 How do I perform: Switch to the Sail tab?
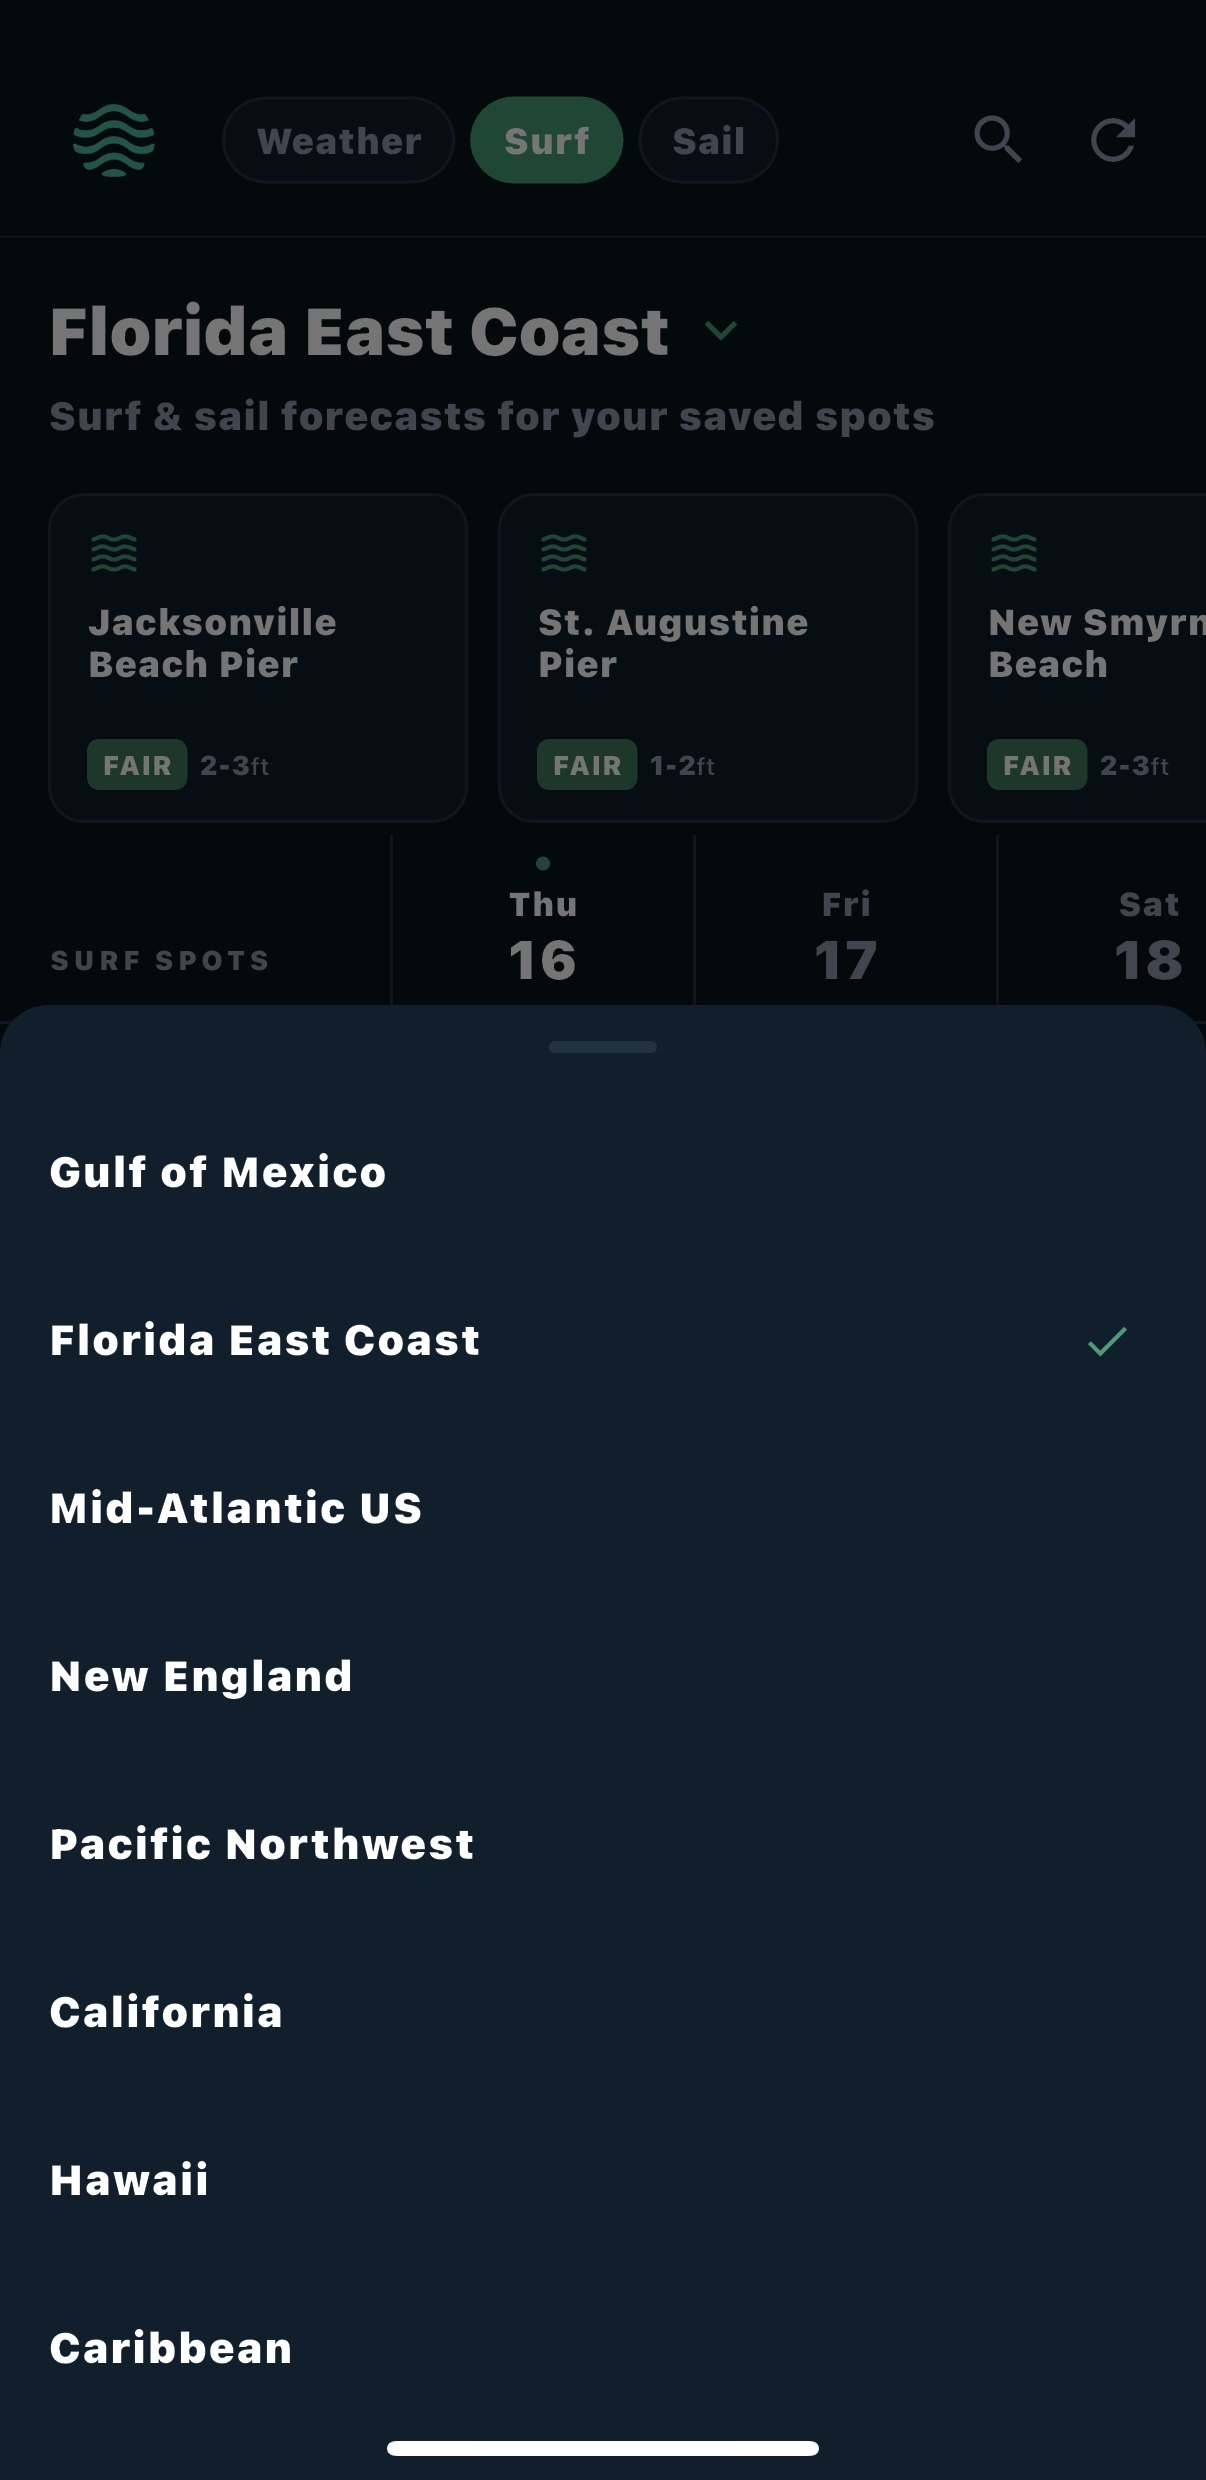tap(708, 141)
